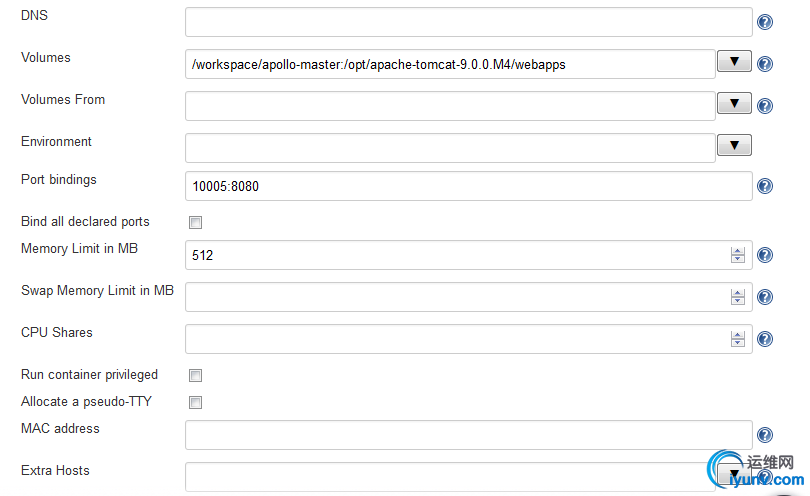Image resolution: width=810 pixels, height=496 pixels.
Task: Click the Port bindings field with 10005:8080
Action: click(469, 186)
